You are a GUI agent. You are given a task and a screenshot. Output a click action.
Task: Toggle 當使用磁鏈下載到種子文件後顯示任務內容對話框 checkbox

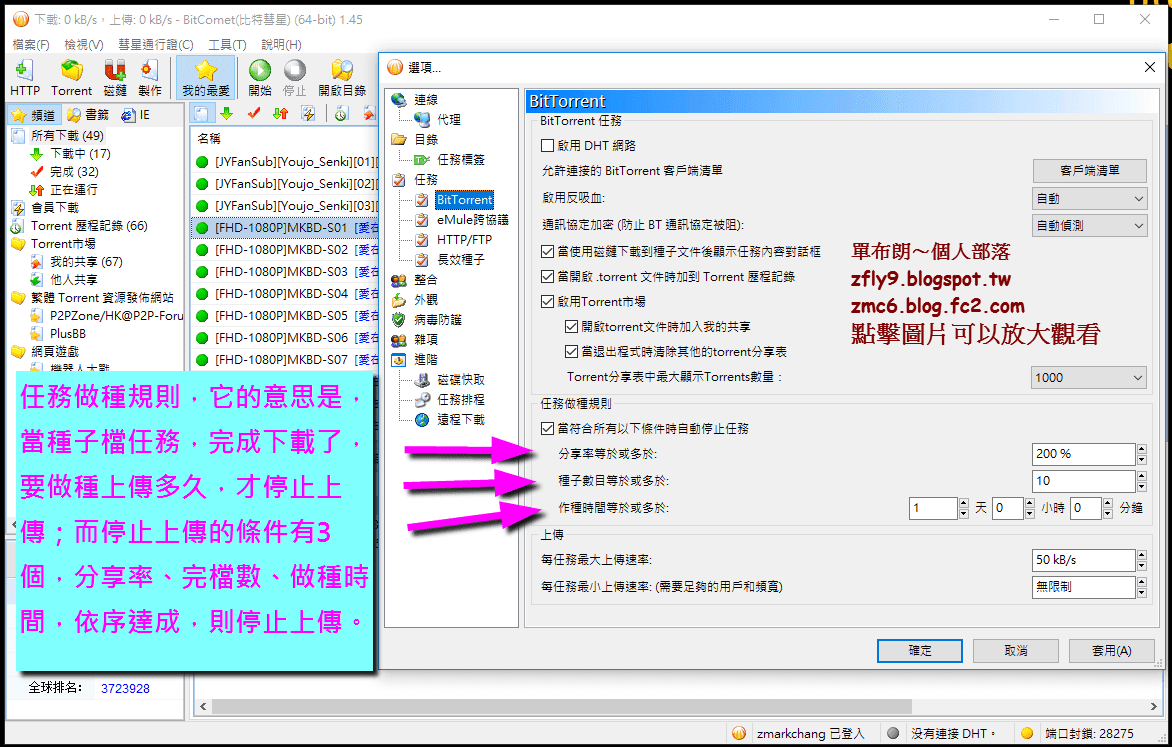click(548, 252)
